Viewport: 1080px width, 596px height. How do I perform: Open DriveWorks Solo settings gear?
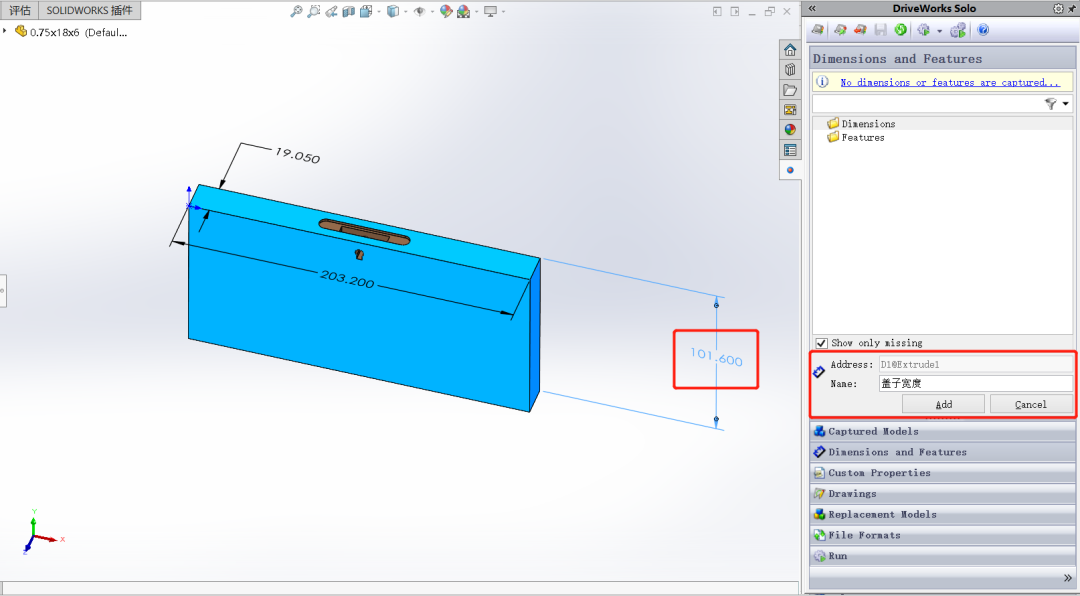coord(1059,8)
